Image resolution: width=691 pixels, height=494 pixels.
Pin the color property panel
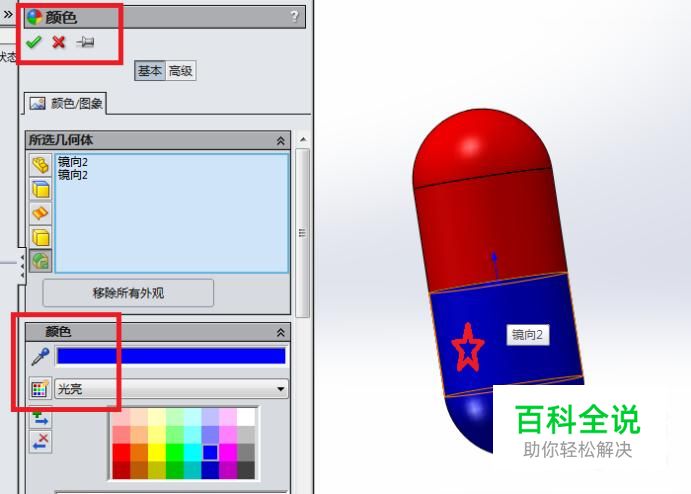click(x=85, y=42)
